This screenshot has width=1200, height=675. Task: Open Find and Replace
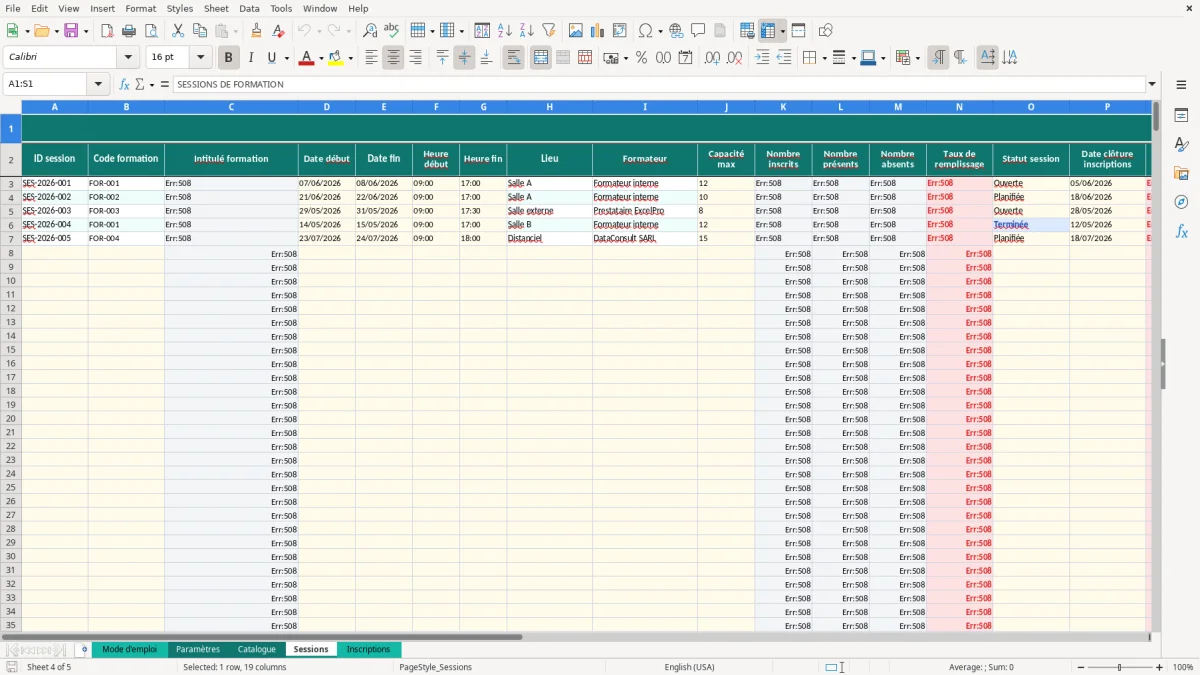(370, 31)
